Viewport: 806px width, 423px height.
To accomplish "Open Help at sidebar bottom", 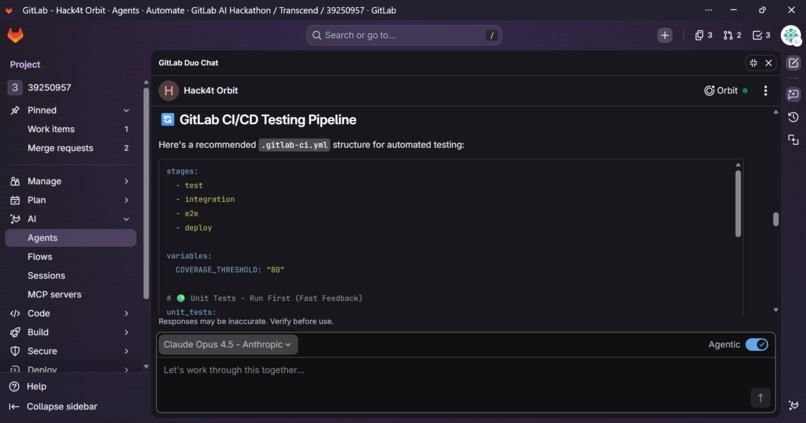I will tap(28, 387).
